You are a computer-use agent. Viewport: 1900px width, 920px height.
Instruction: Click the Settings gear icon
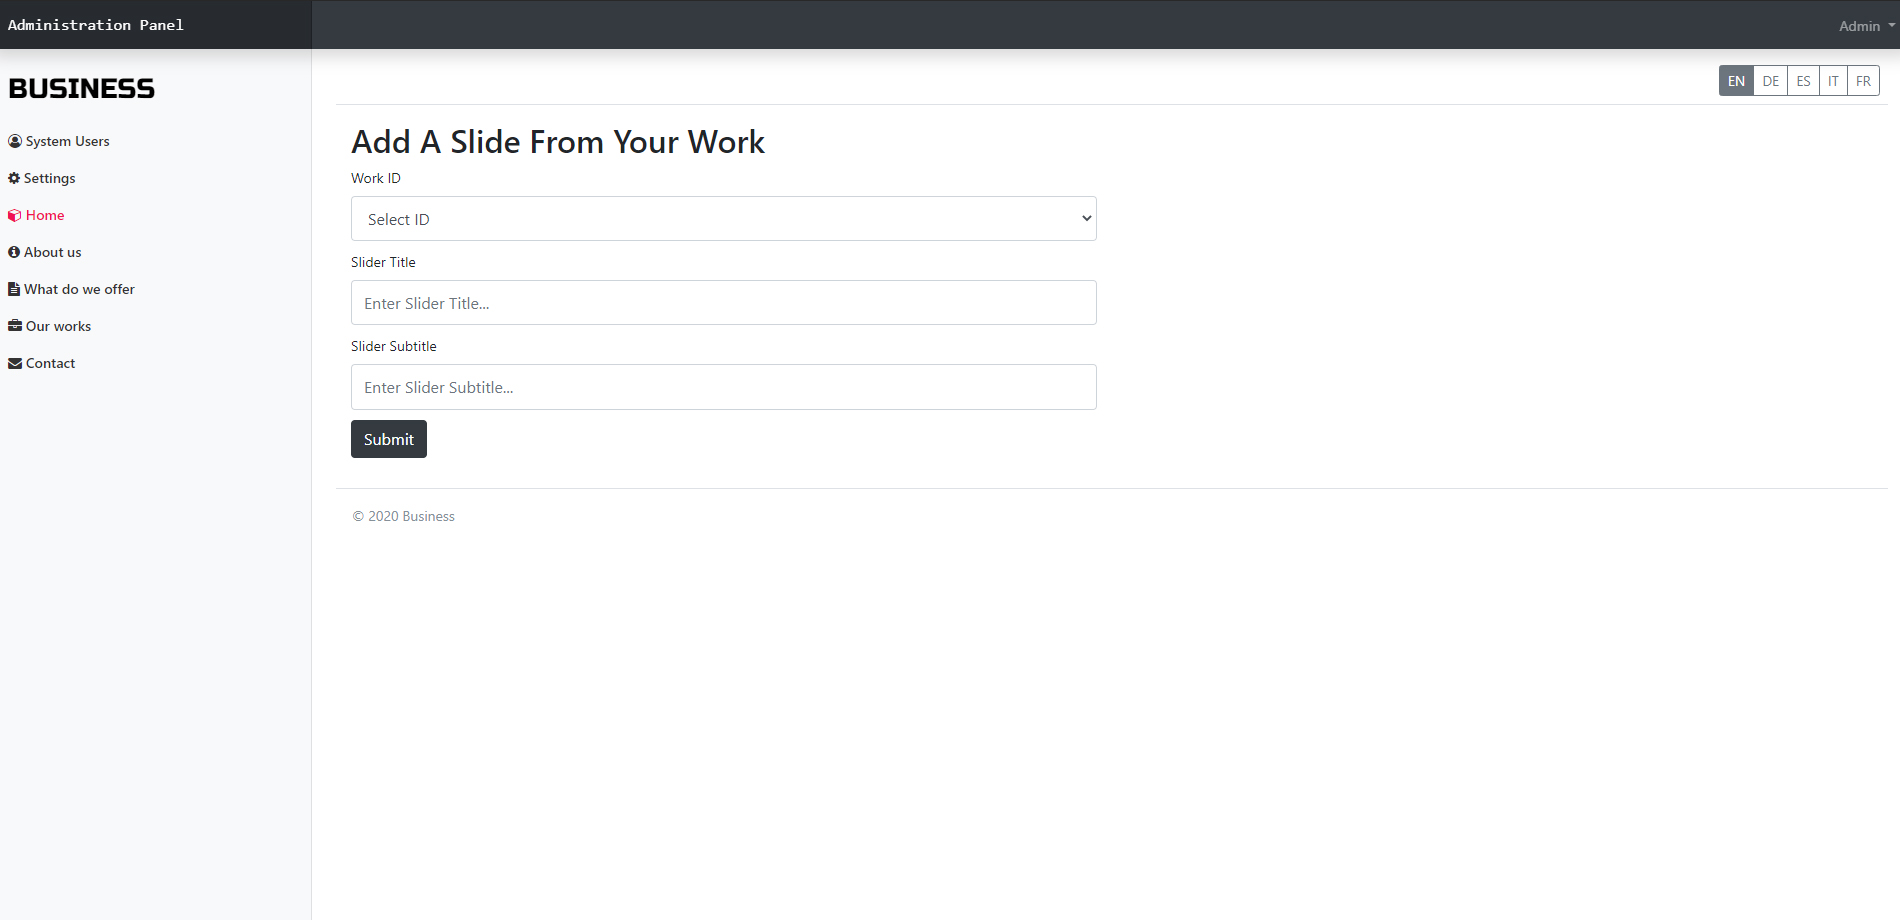pyautogui.click(x=14, y=178)
